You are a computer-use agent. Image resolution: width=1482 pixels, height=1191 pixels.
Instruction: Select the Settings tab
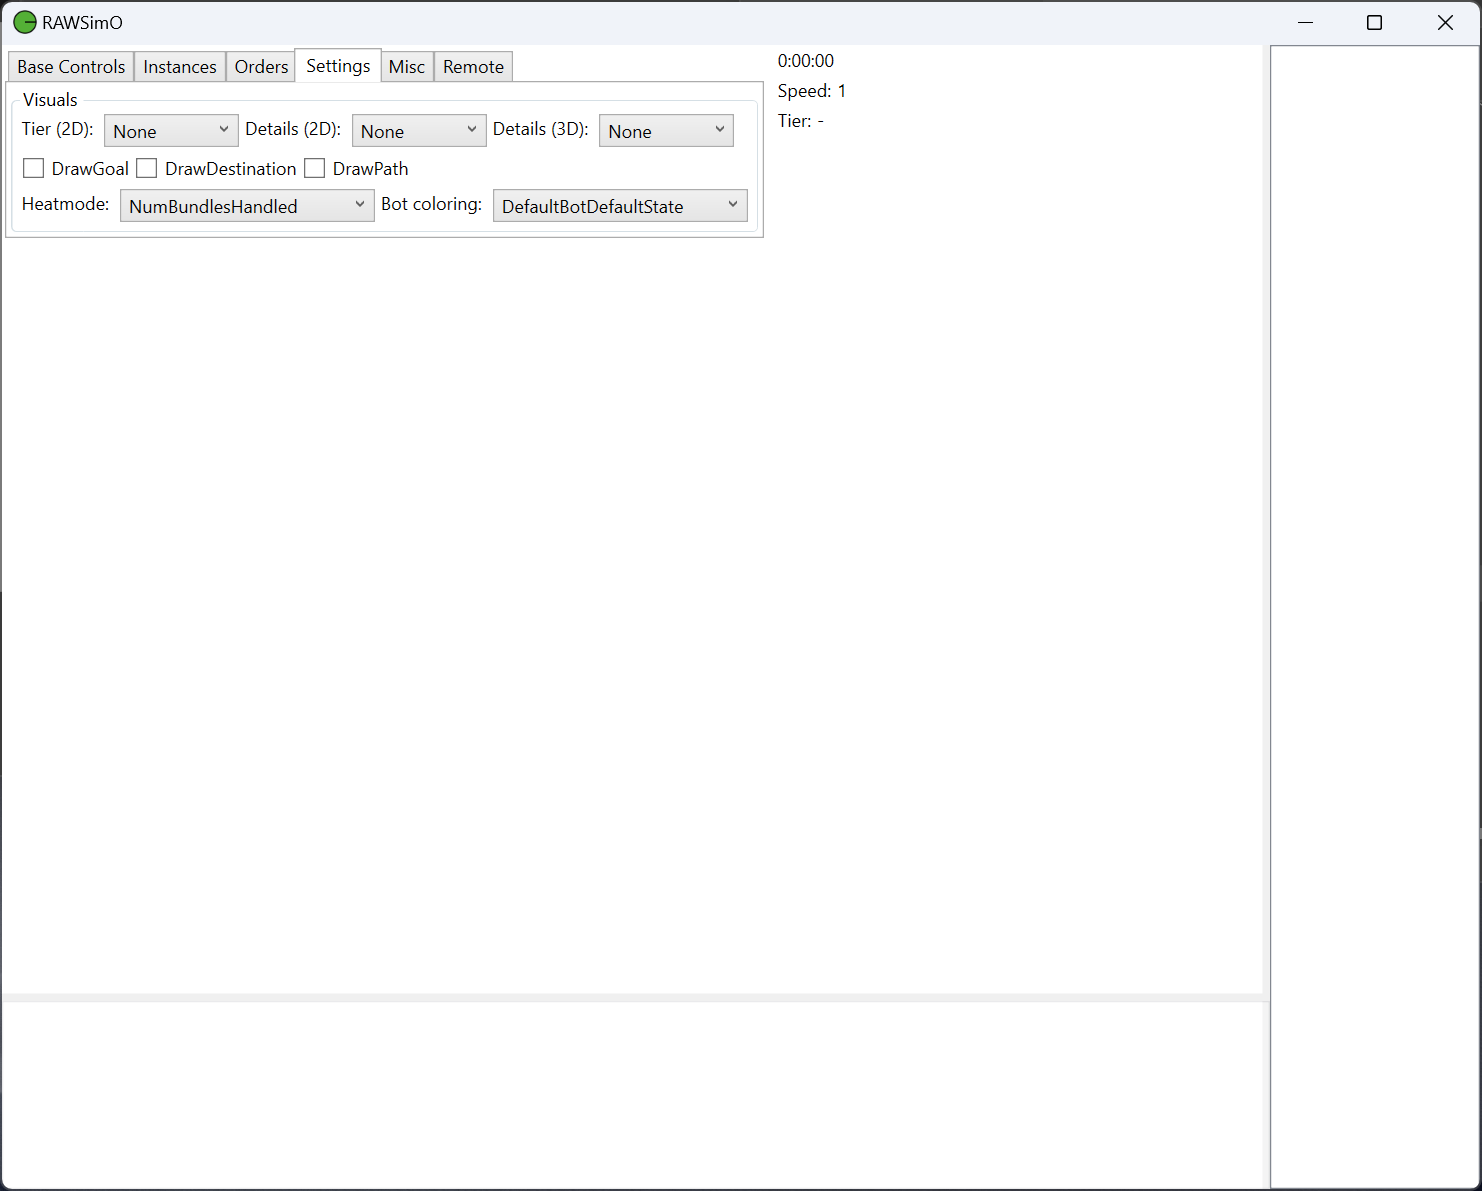pyautogui.click(x=338, y=66)
